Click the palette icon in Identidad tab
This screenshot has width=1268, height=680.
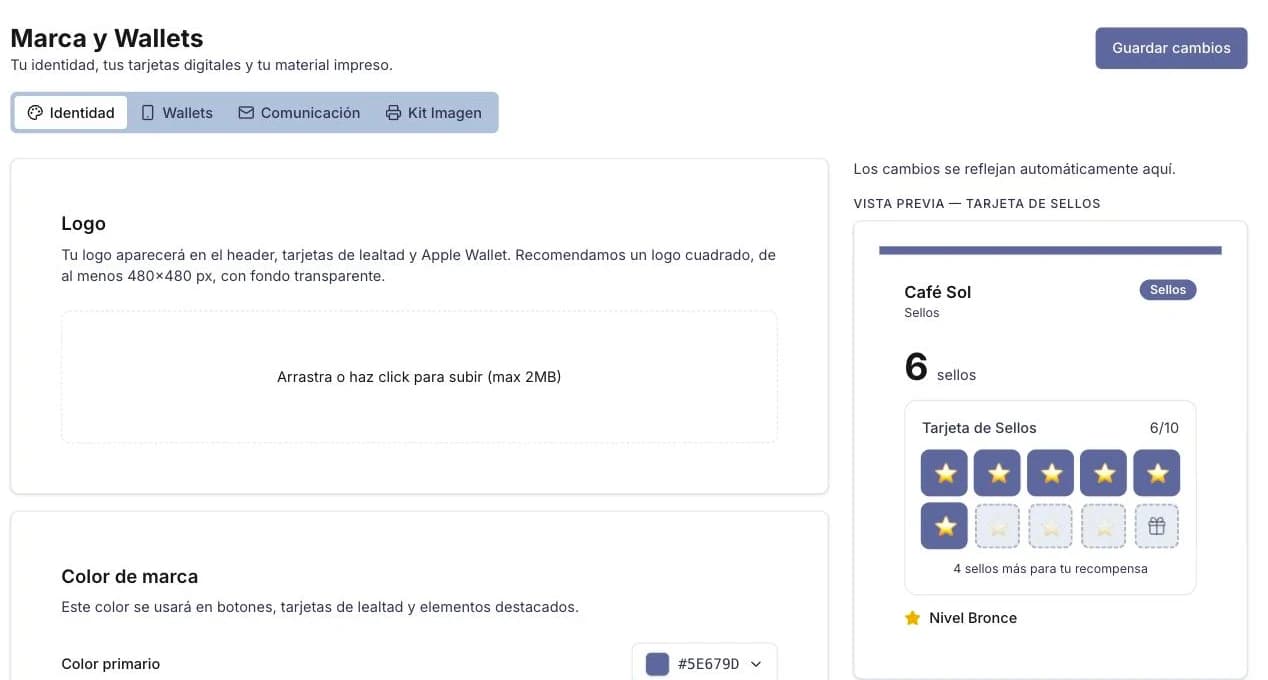click(x=35, y=113)
